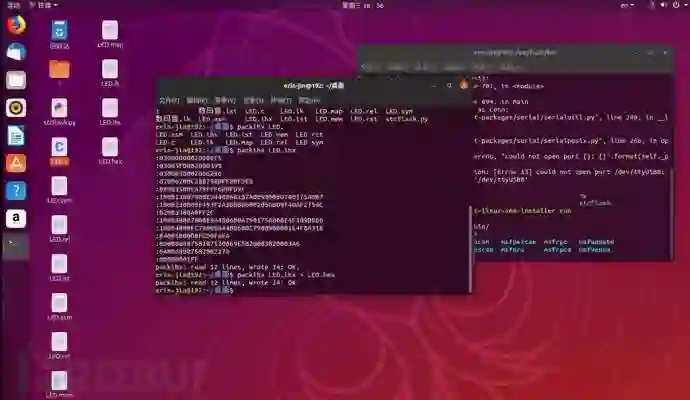Open the terminal app menu in the top bar
This screenshot has height=400, width=690.
pos(44,5)
